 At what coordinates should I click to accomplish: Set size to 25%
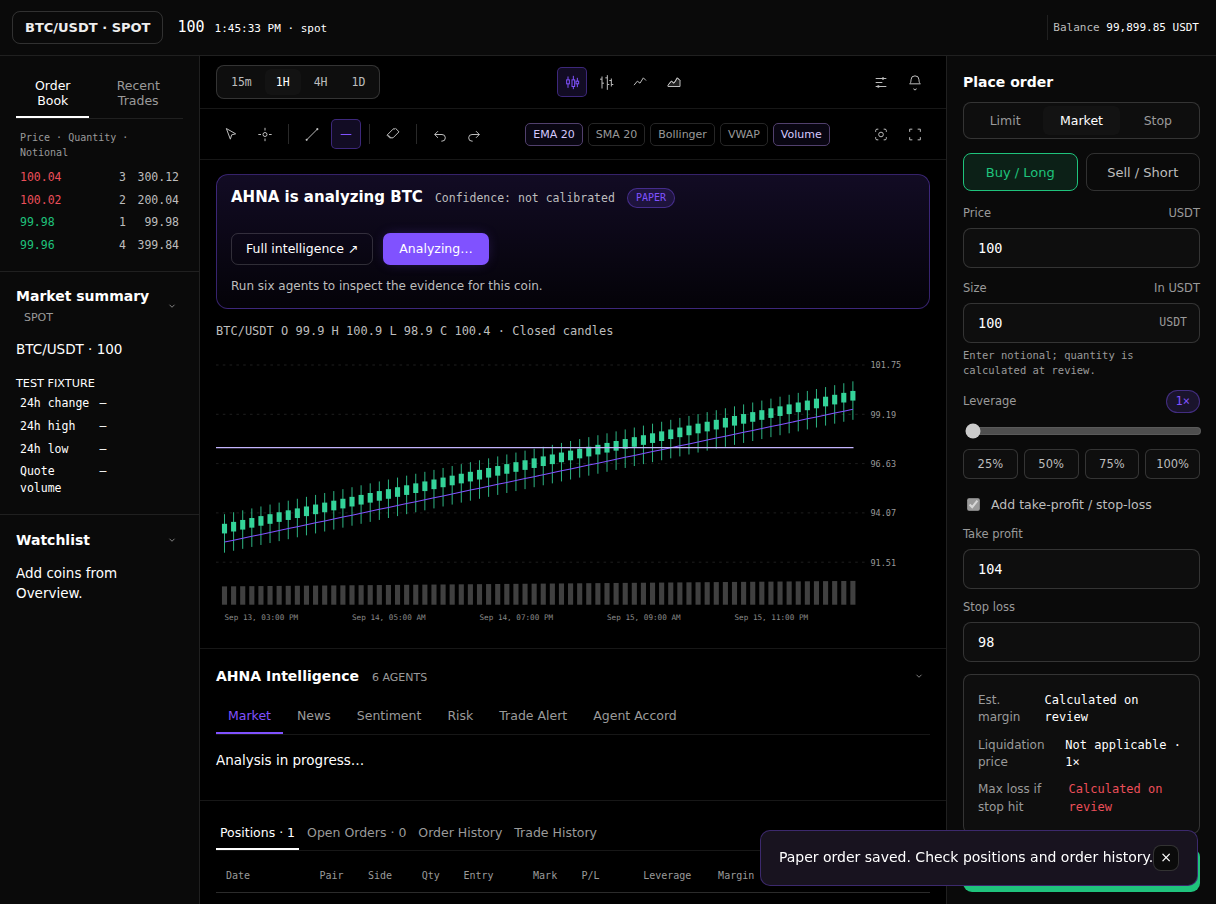click(990, 463)
